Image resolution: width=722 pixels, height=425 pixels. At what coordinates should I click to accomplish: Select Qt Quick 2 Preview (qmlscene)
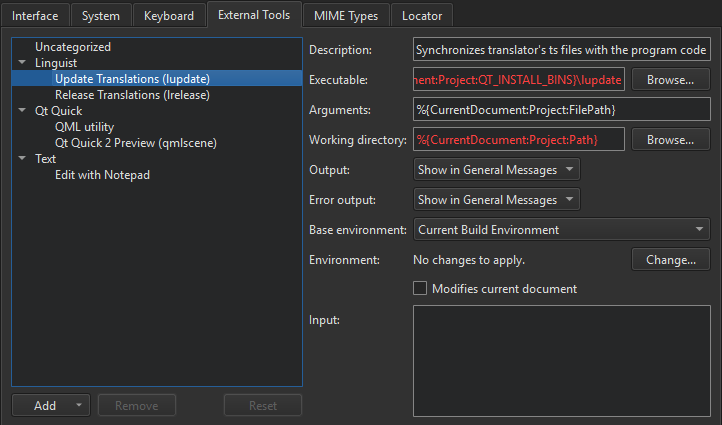(x=136, y=143)
